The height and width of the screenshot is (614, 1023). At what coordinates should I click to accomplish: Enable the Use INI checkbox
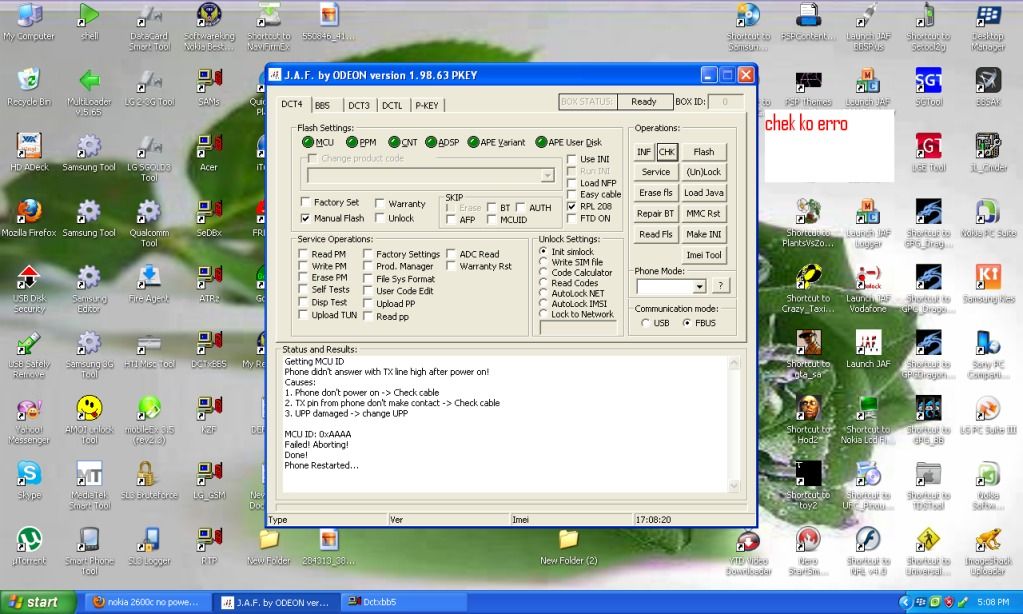coord(572,159)
